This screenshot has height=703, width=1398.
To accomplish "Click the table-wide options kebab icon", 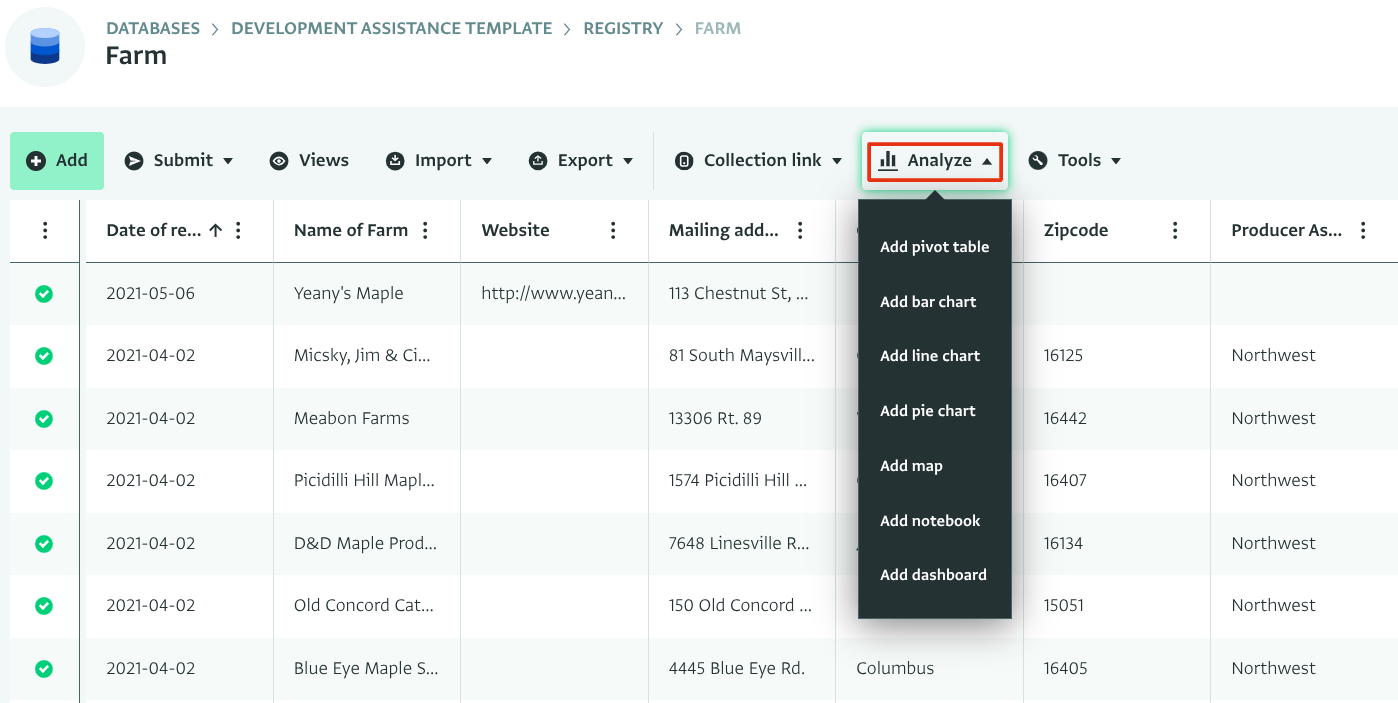I will coord(45,231).
